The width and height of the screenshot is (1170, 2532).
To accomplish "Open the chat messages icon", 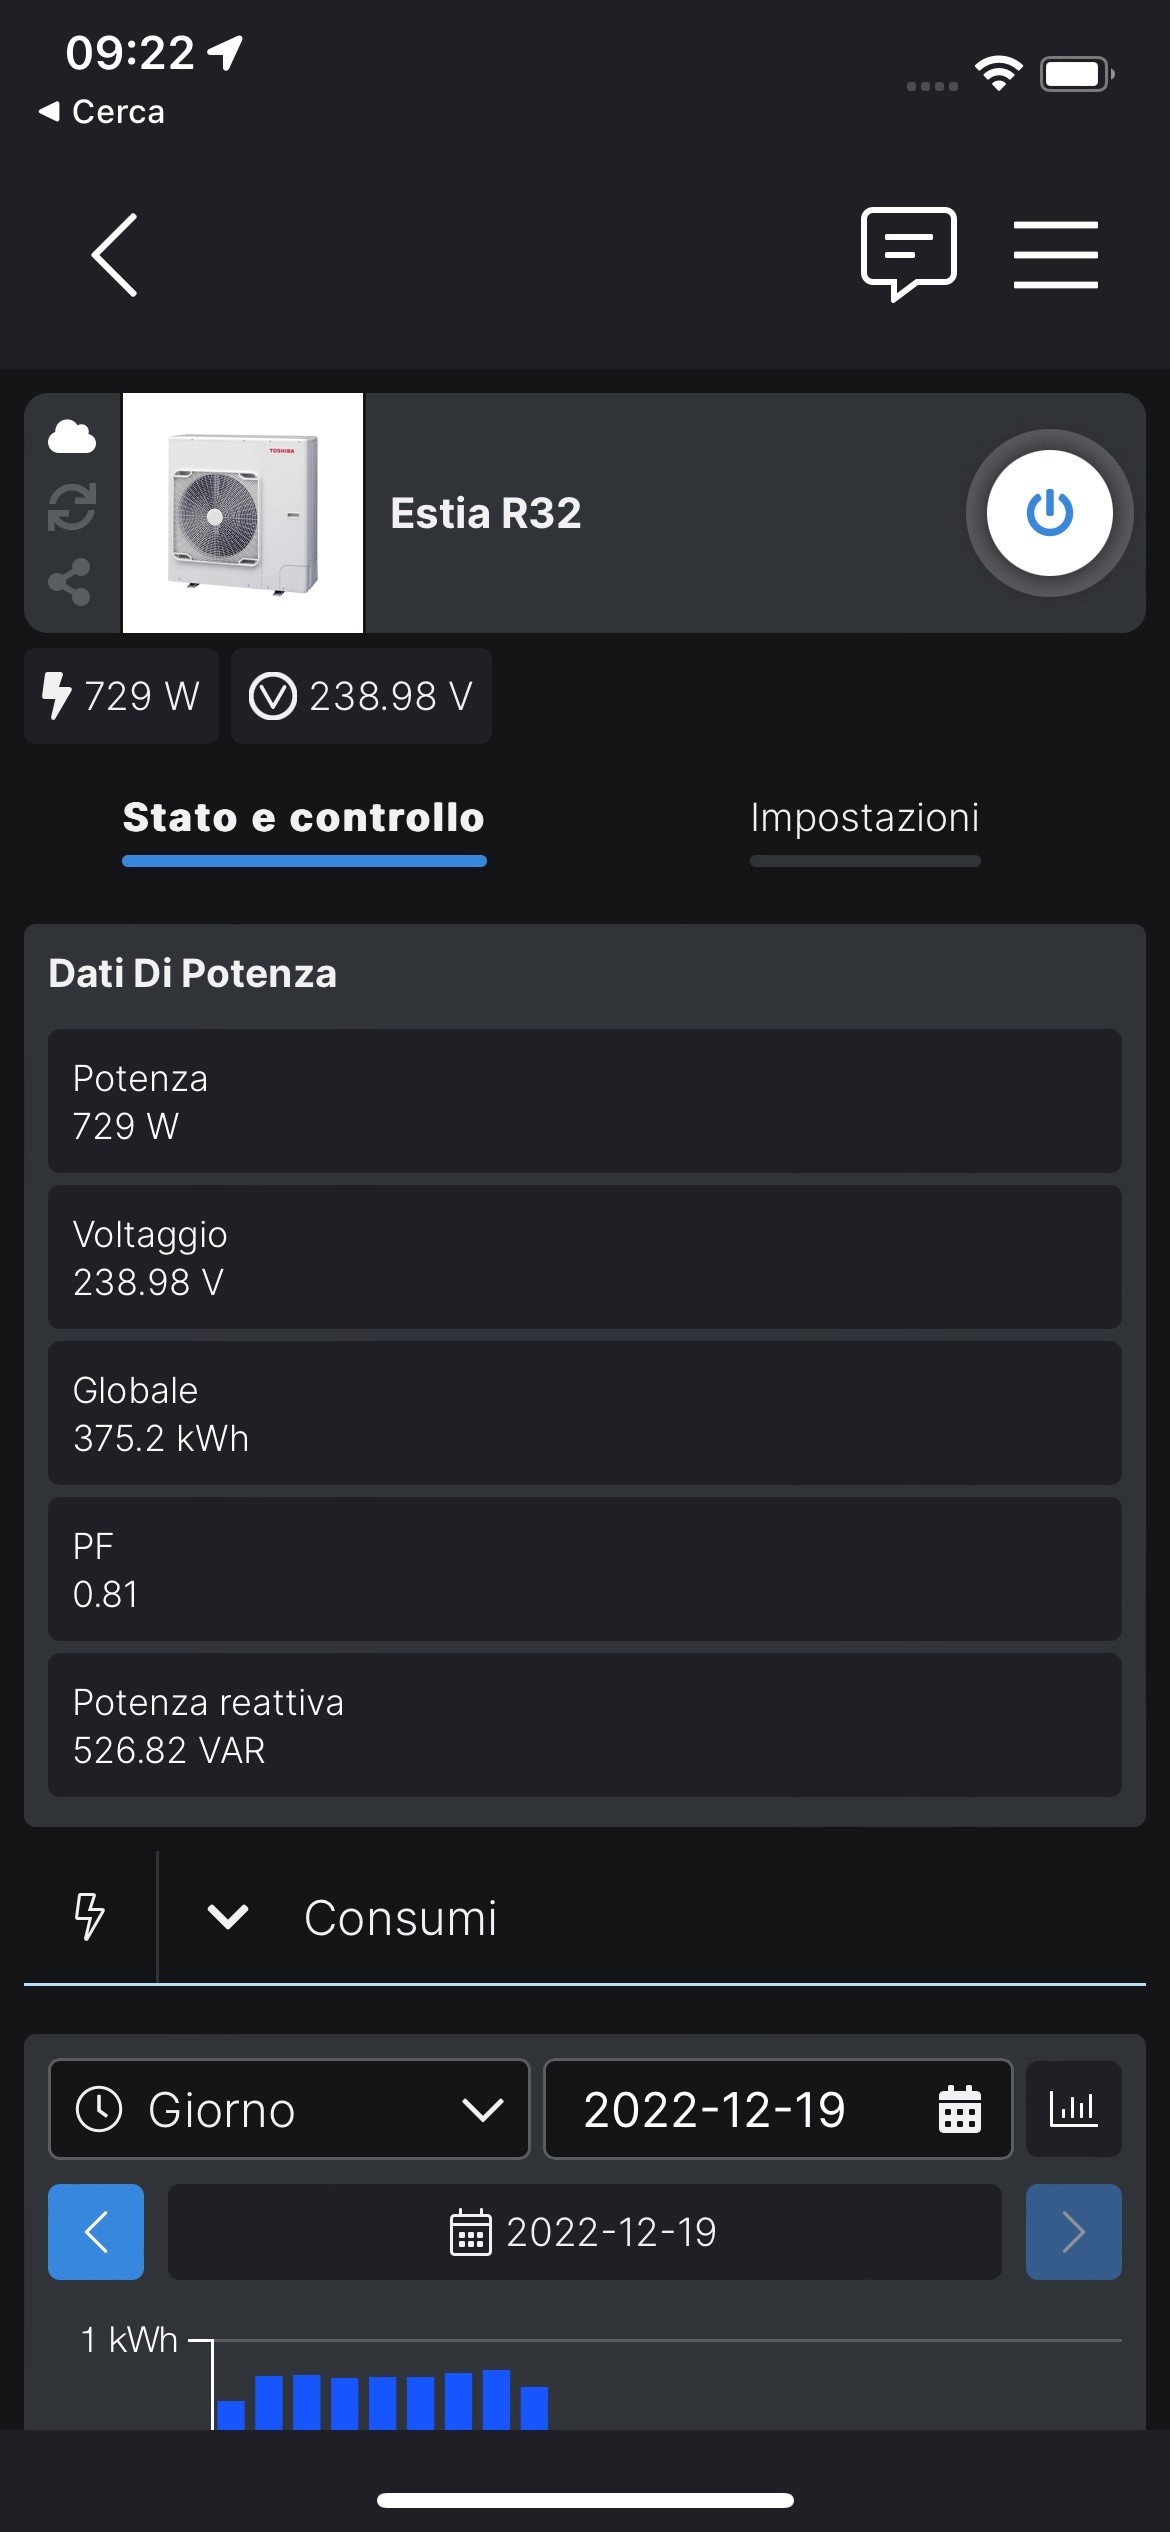I will tap(908, 254).
